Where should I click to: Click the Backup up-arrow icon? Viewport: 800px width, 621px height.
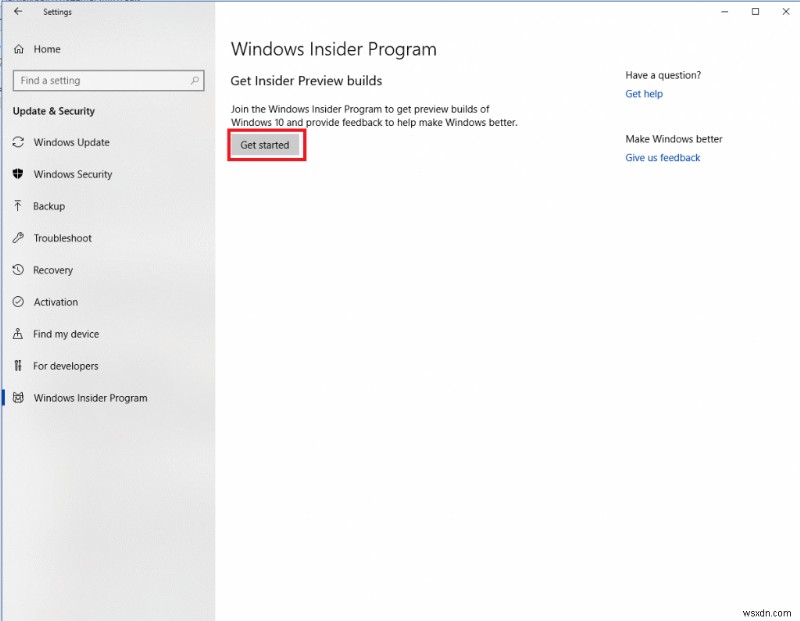(18, 206)
